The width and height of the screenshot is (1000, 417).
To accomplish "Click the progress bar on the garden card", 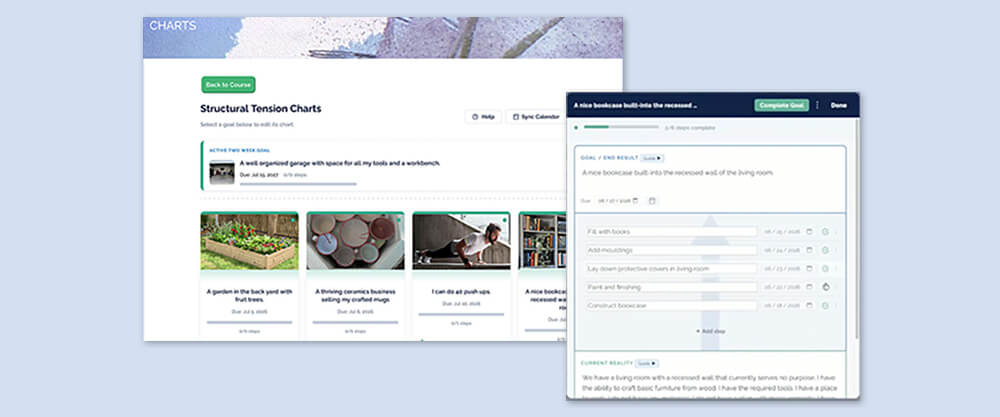I will [x=249, y=322].
